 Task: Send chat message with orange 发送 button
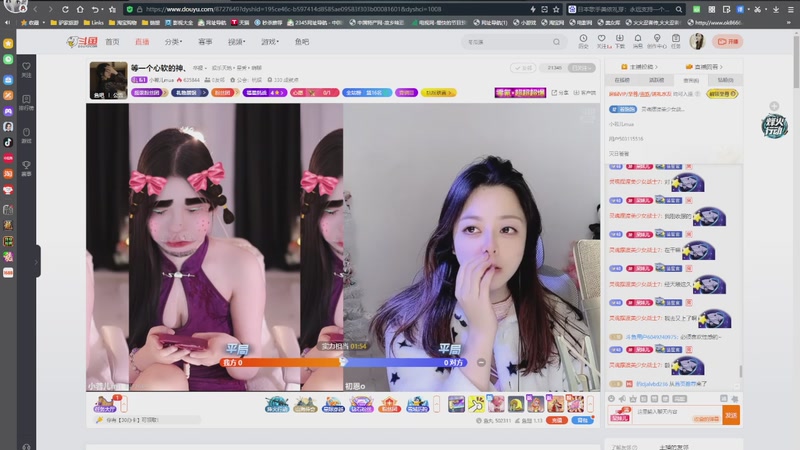[x=731, y=415]
